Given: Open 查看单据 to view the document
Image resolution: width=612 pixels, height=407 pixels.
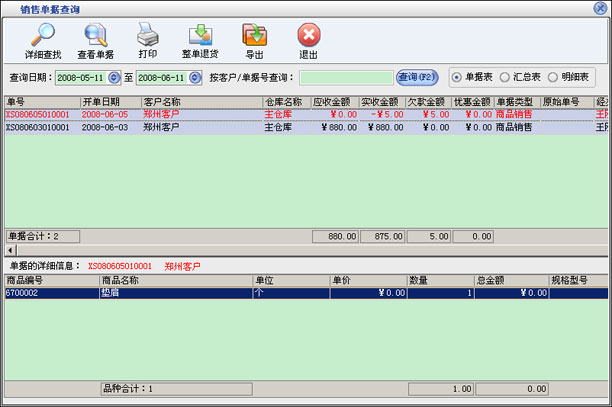Looking at the screenshot, I should pyautogui.click(x=95, y=36).
